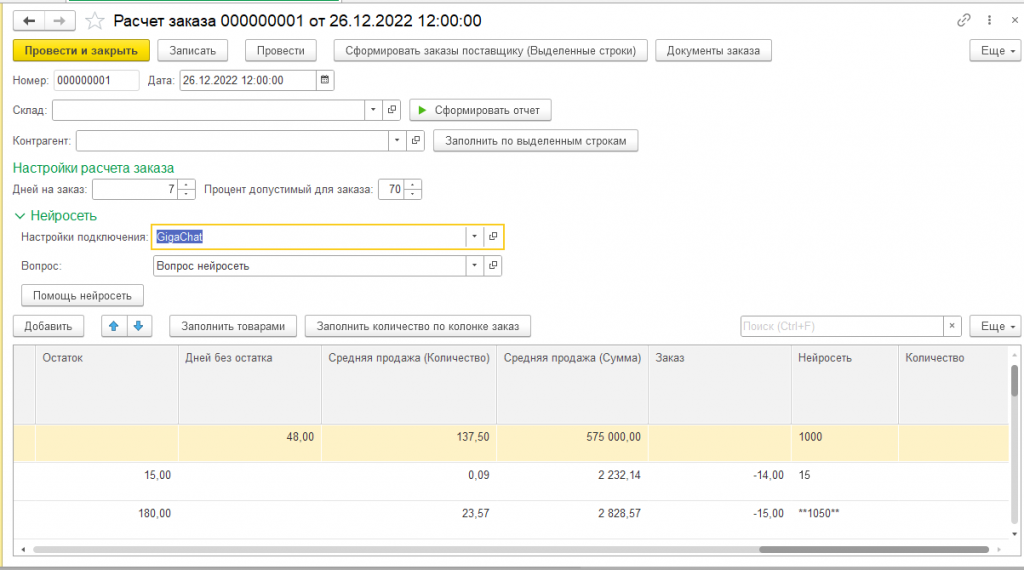Click the Остаток column header
The width and height of the screenshot is (1024, 570).
tap(106, 385)
